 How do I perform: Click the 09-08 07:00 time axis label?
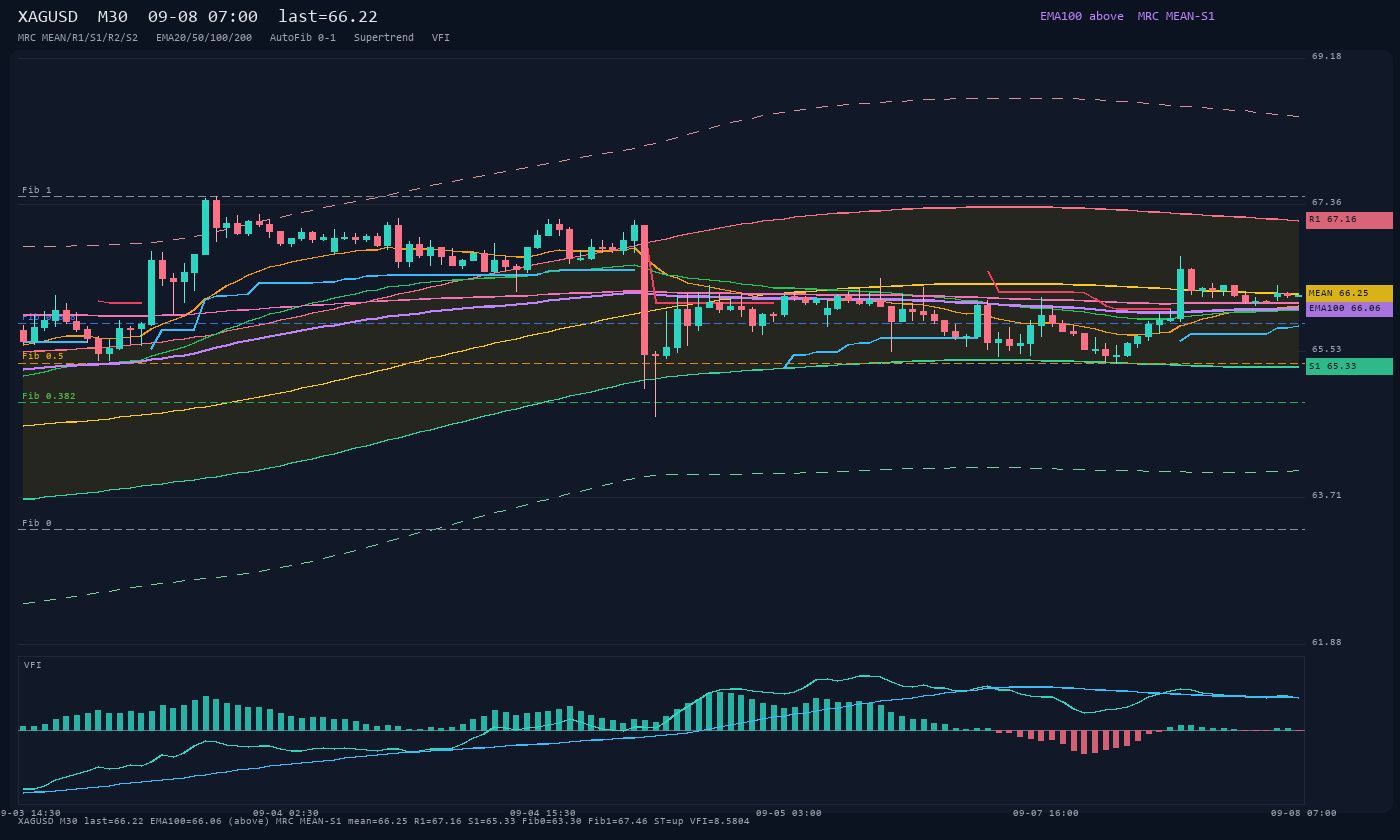coord(1304,813)
